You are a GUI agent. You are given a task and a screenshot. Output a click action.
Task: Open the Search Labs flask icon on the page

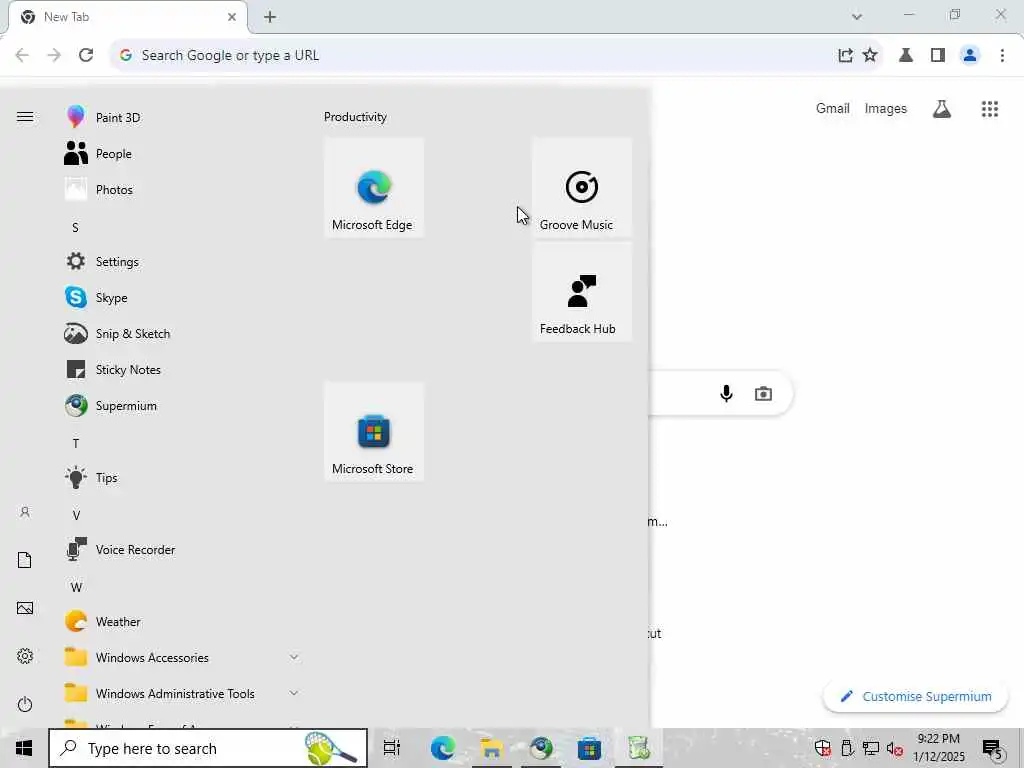tap(942, 109)
